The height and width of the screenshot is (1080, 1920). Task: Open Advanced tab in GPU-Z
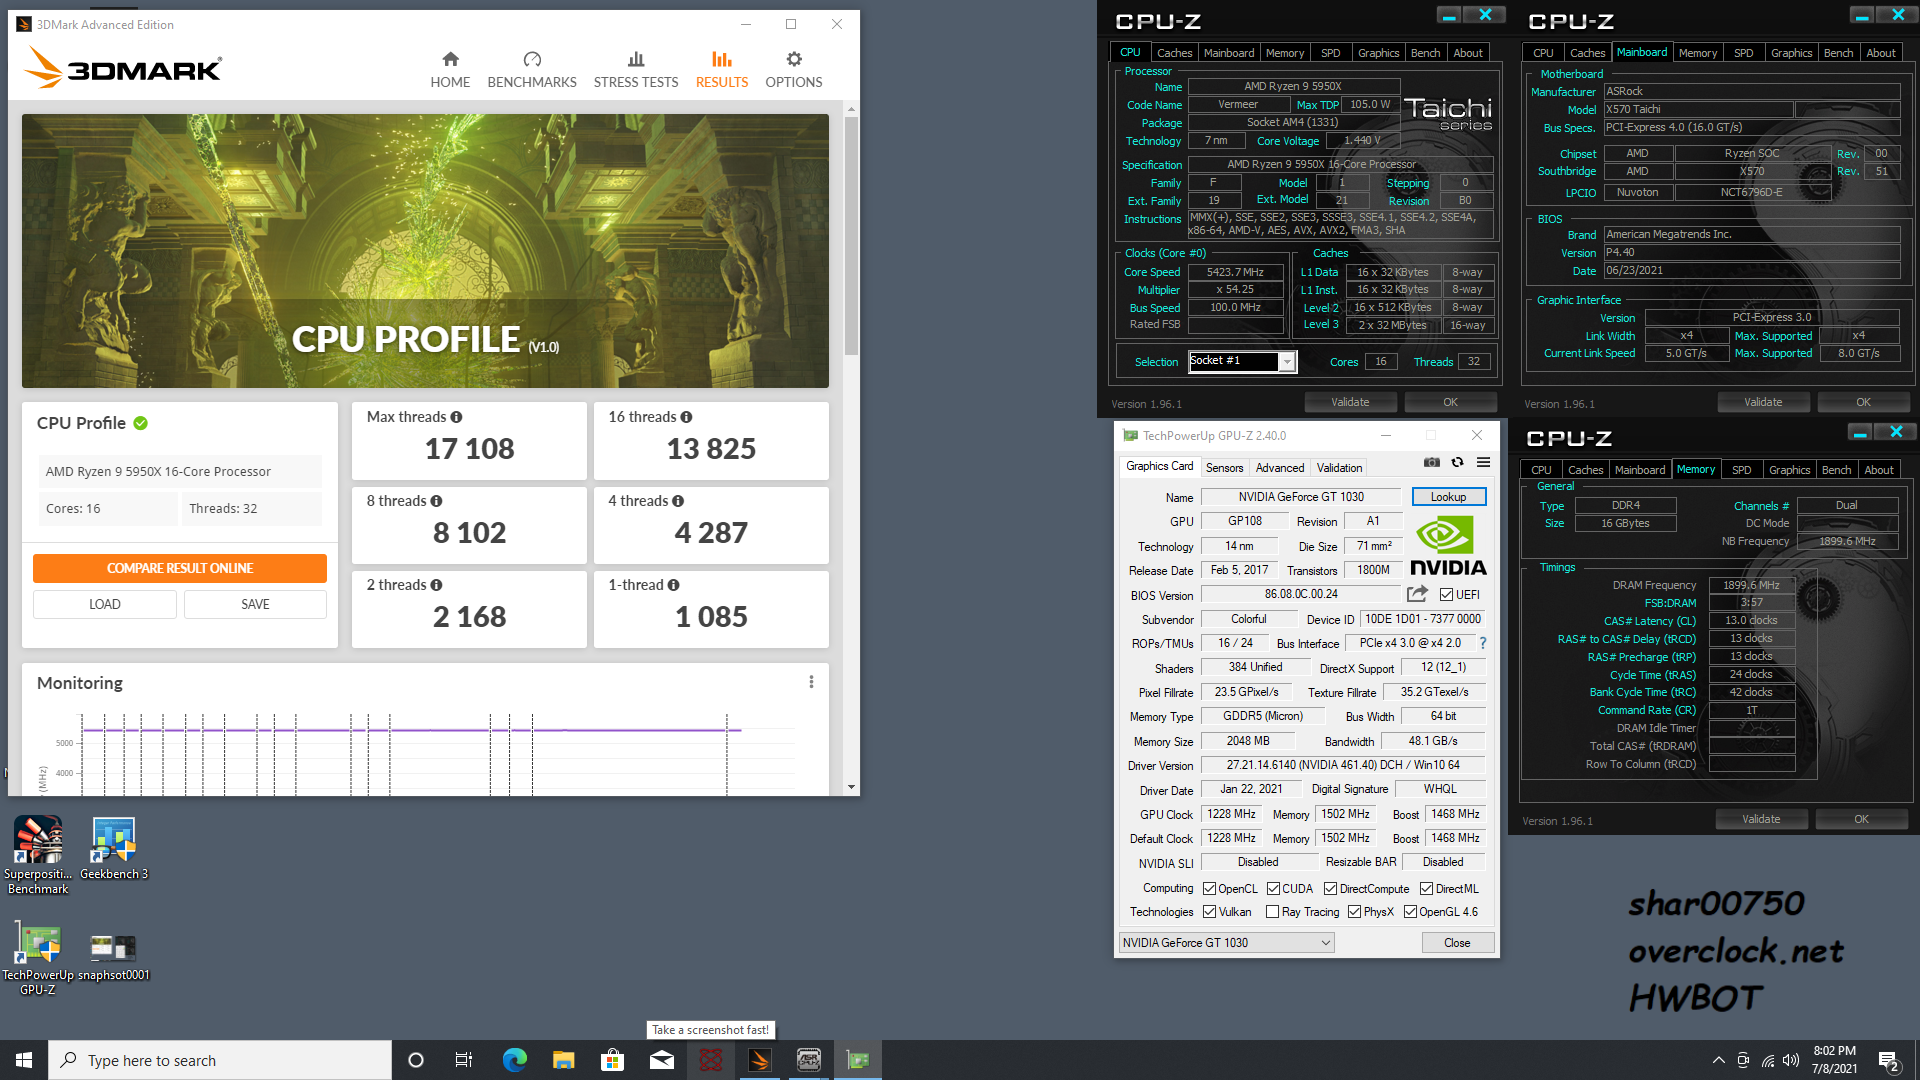(1280, 468)
